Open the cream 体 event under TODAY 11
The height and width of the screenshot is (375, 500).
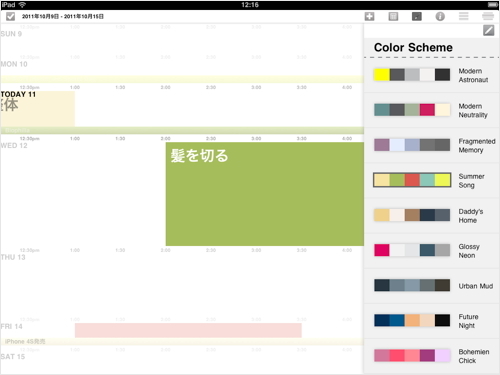tap(38, 109)
